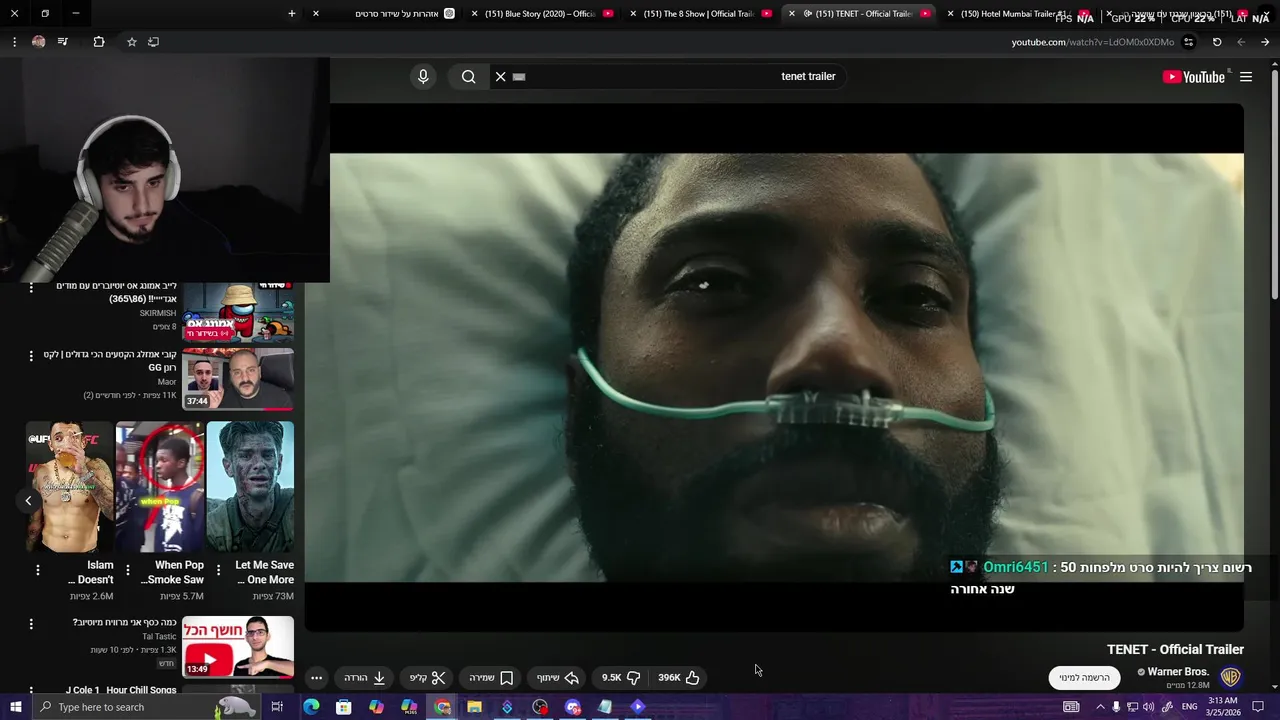Click the scissors clip button
Viewport: 1280px width, 720px height.
click(428, 677)
